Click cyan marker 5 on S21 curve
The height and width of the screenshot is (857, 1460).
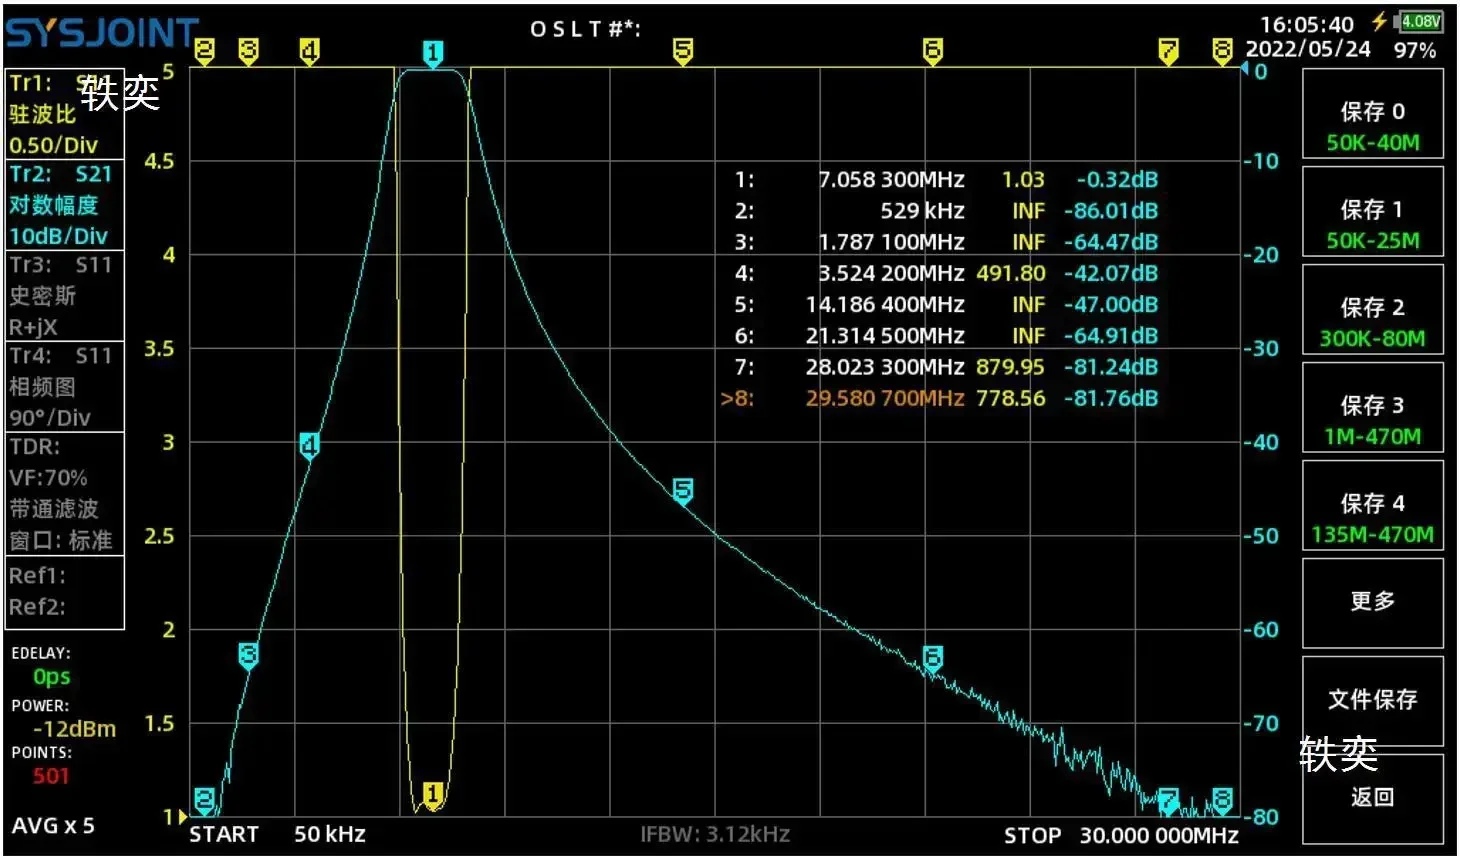[x=683, y=491]
